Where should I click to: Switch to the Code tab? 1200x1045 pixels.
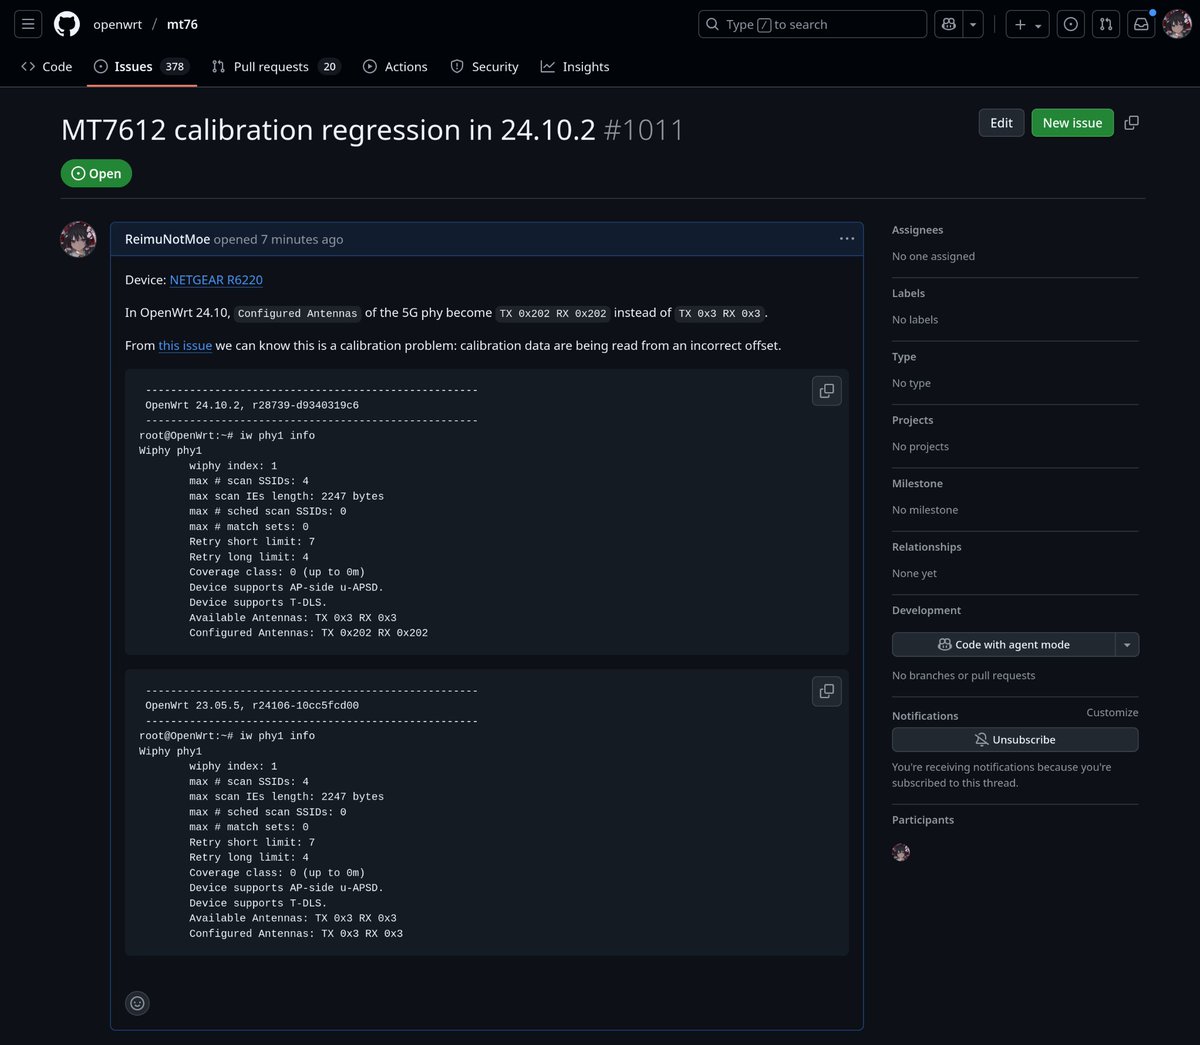tap(46, 67)
